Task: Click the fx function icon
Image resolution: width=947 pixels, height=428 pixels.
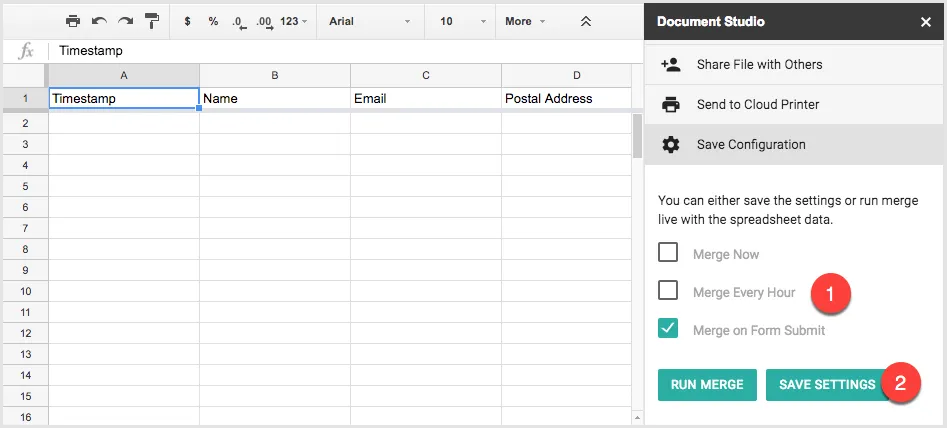Action: click(x=25, y=51)
